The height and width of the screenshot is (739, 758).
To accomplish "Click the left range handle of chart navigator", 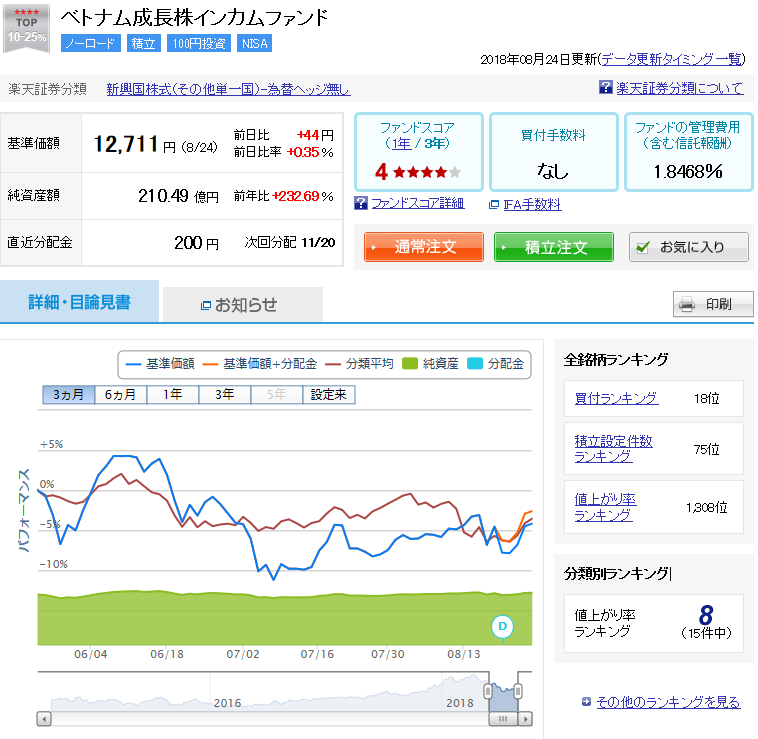I will (488, 691).
